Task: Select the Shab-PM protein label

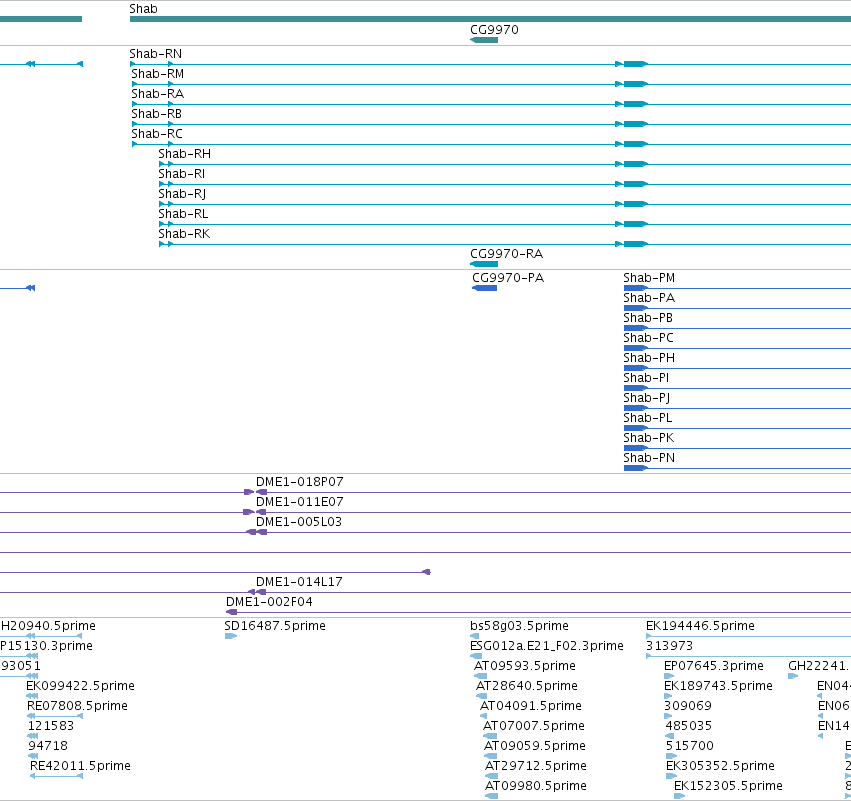Action: (649, 278)
